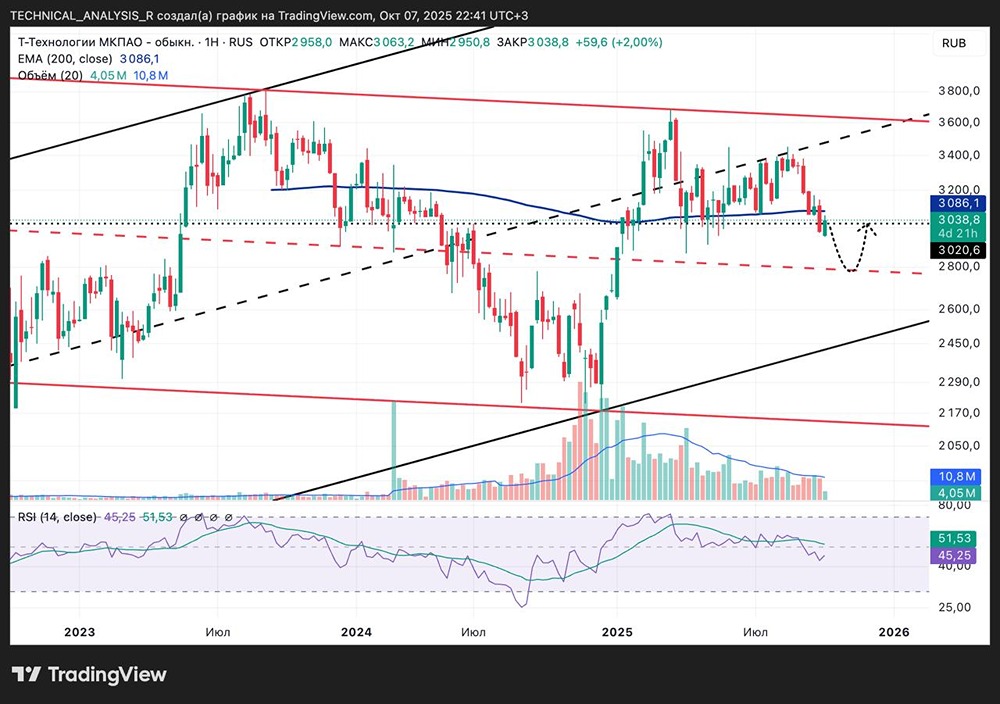The image size is (1000, 704).
Task: Click the 2024 label on time axis
Action: click(x=355, y=631)
